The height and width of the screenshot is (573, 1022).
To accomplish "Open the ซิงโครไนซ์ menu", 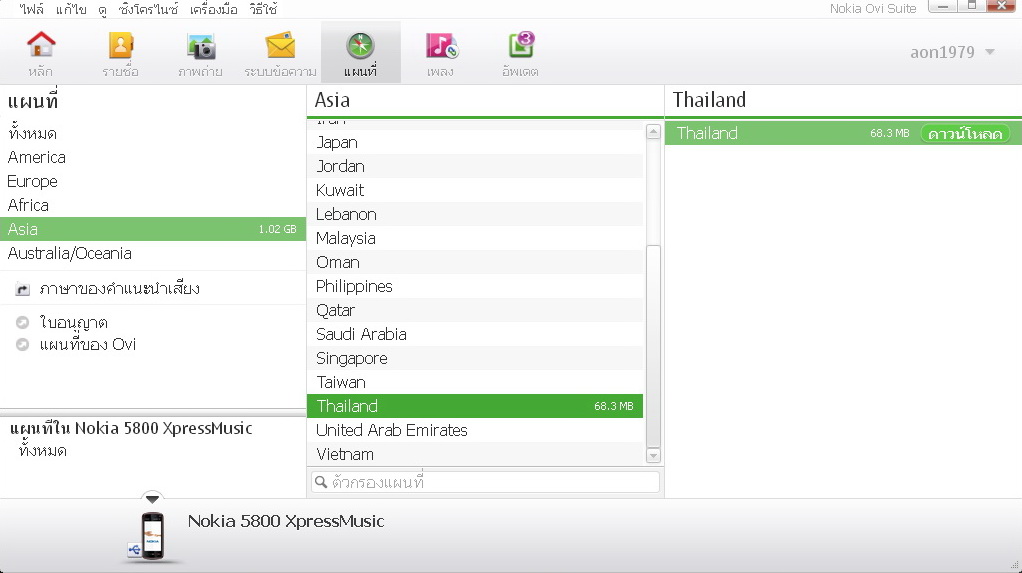I will (149, 9).
